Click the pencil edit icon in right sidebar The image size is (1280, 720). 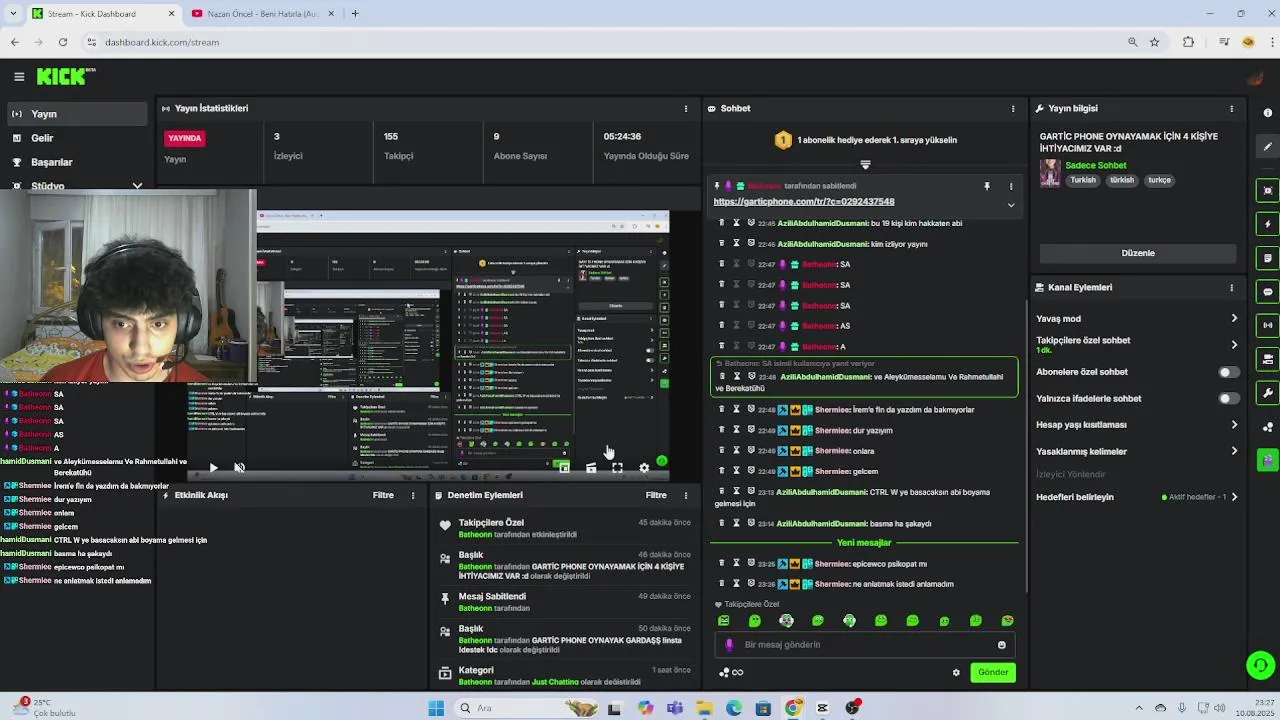(x=1268, y=146)
